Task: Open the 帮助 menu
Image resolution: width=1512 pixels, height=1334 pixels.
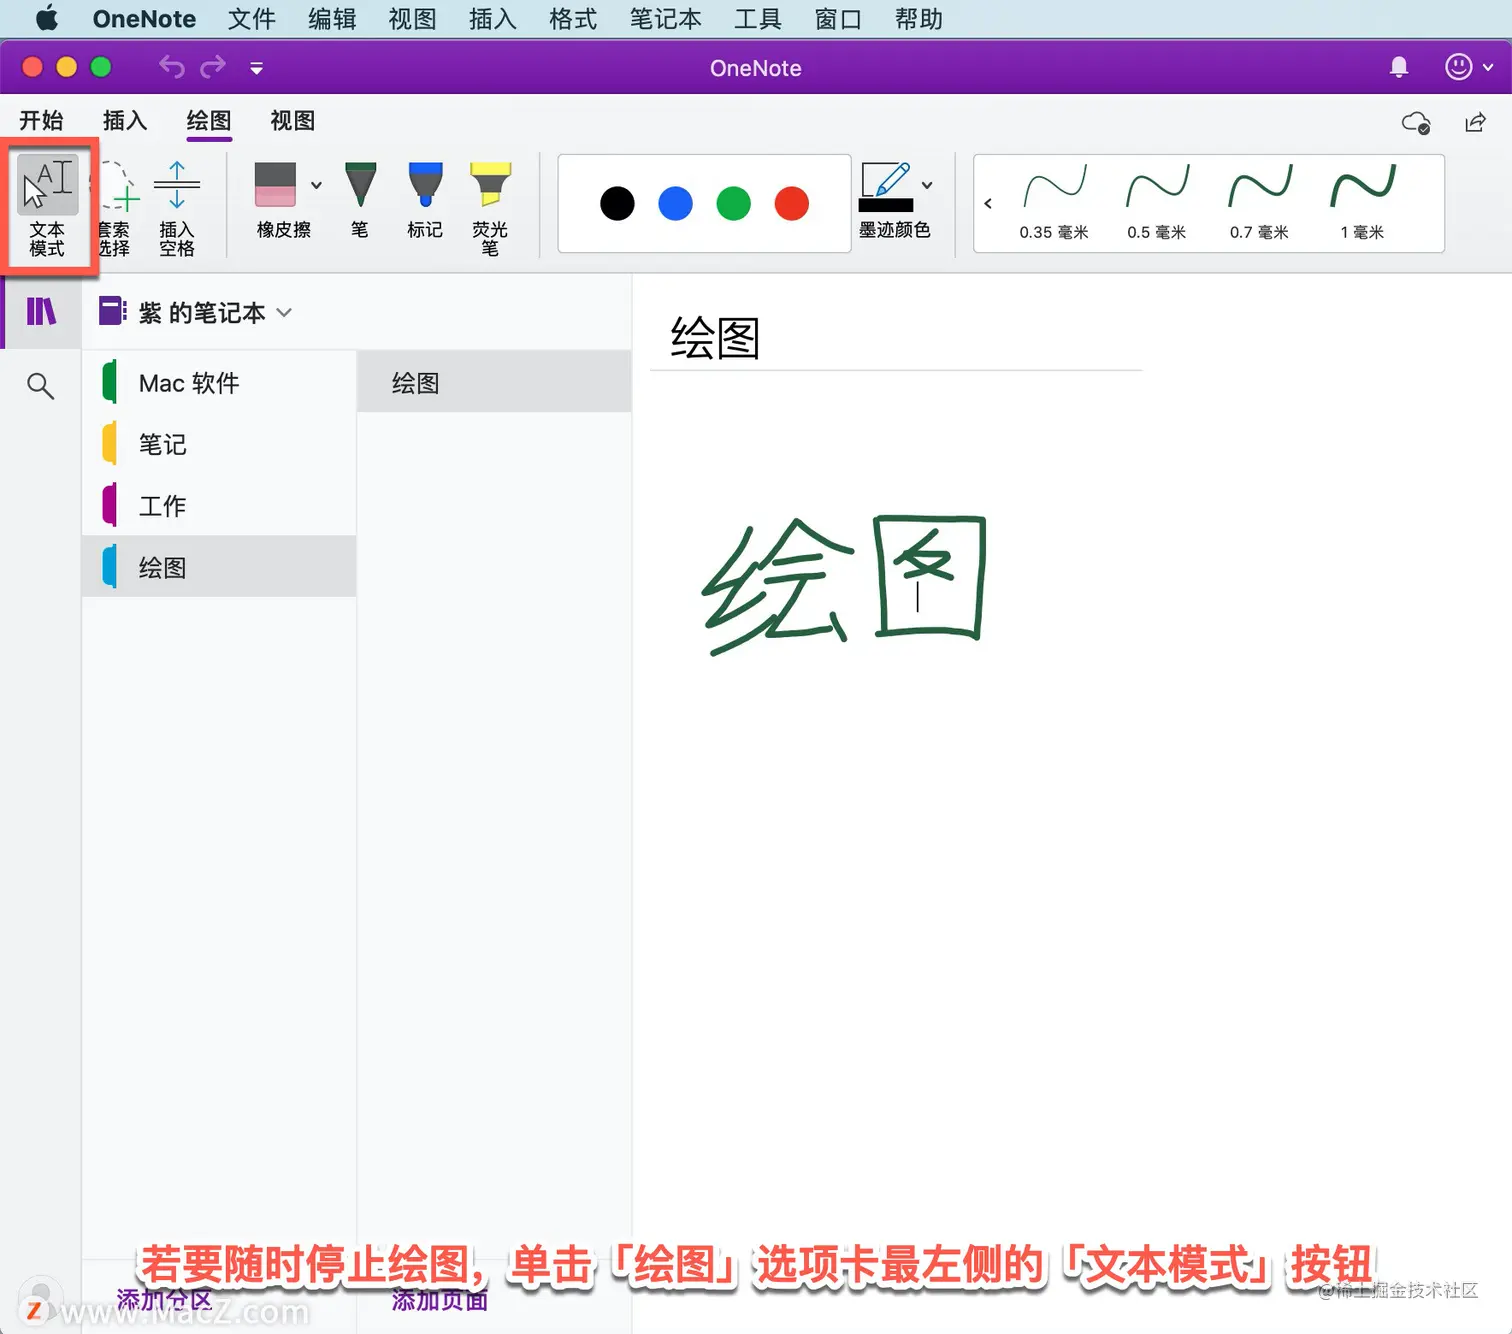Action: [918, 19]
